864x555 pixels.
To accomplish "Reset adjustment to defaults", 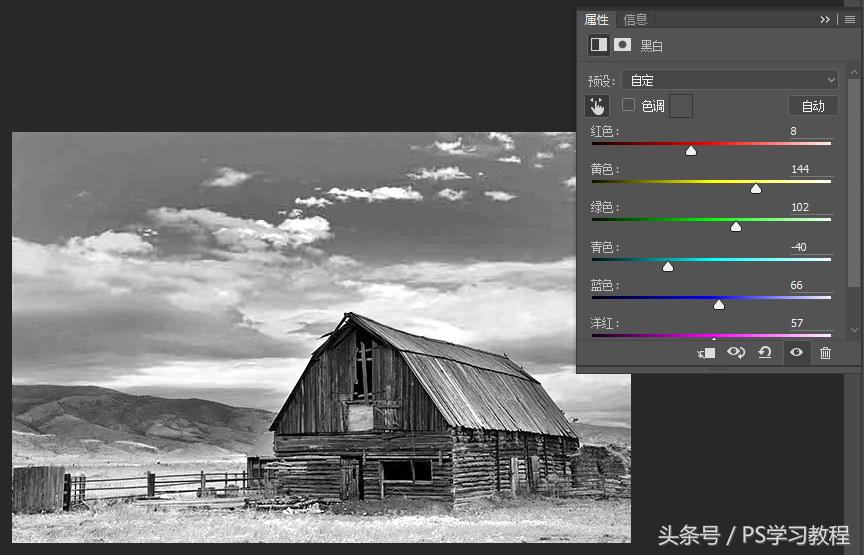I will [x=765, y=353].
